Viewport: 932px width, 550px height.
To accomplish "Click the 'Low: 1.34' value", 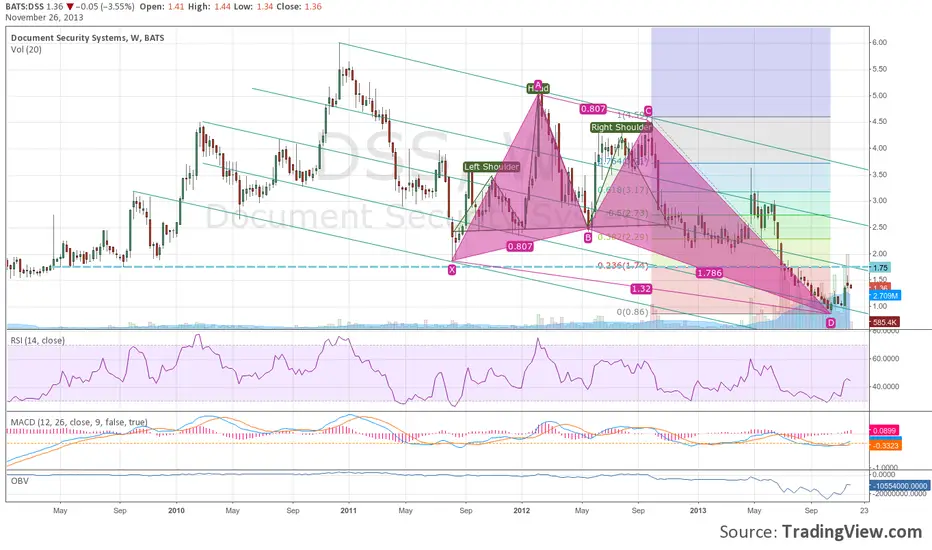I will (x=254, y=7).
